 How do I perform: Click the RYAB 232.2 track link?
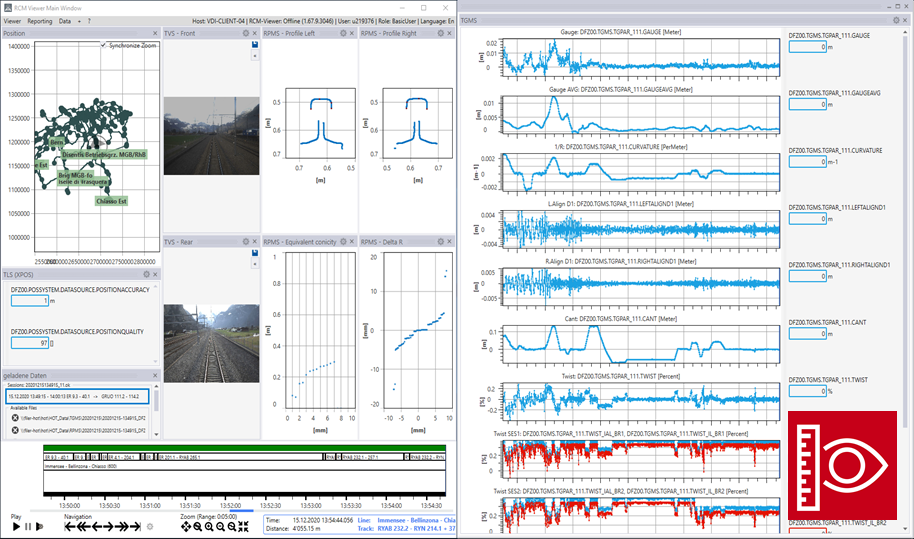pos(416,529)
